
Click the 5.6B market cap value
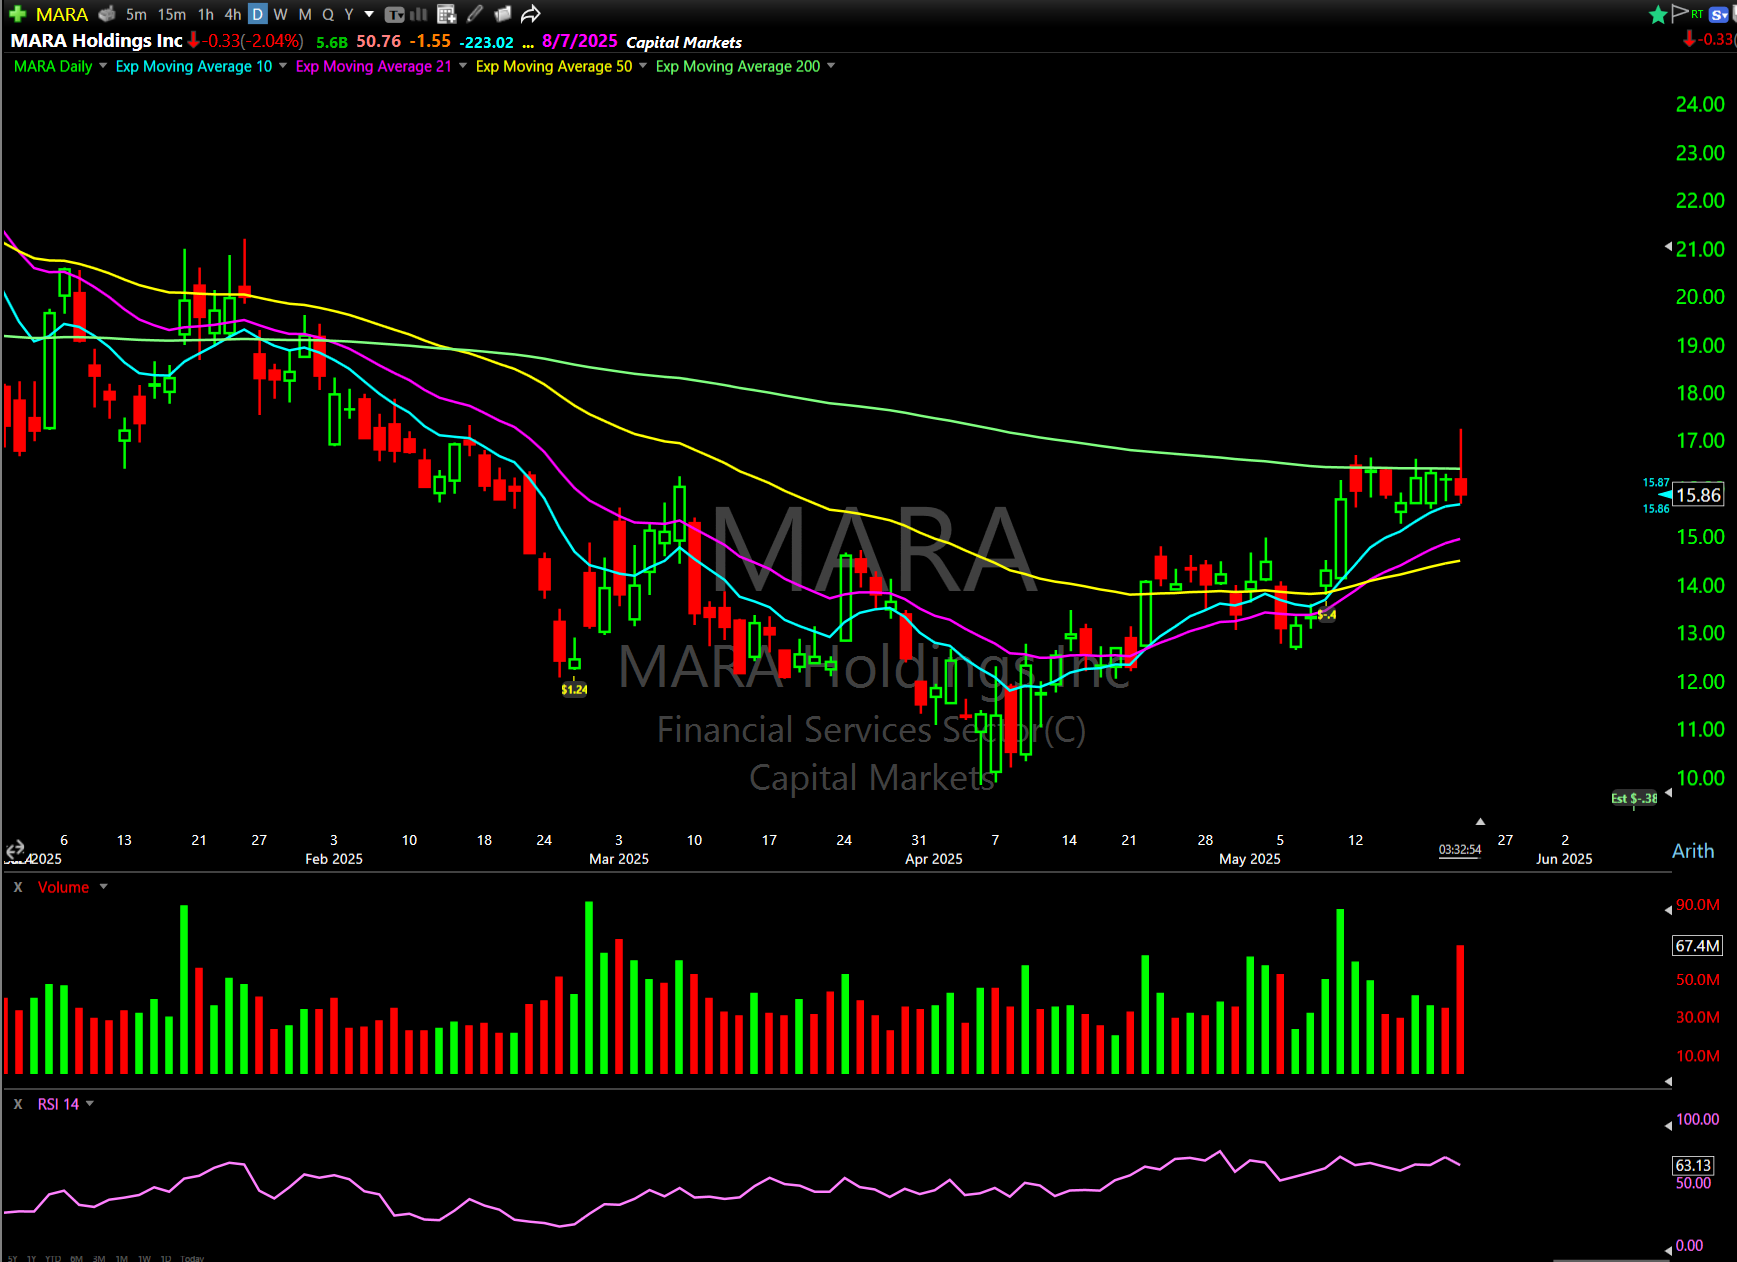coord(332,42)
